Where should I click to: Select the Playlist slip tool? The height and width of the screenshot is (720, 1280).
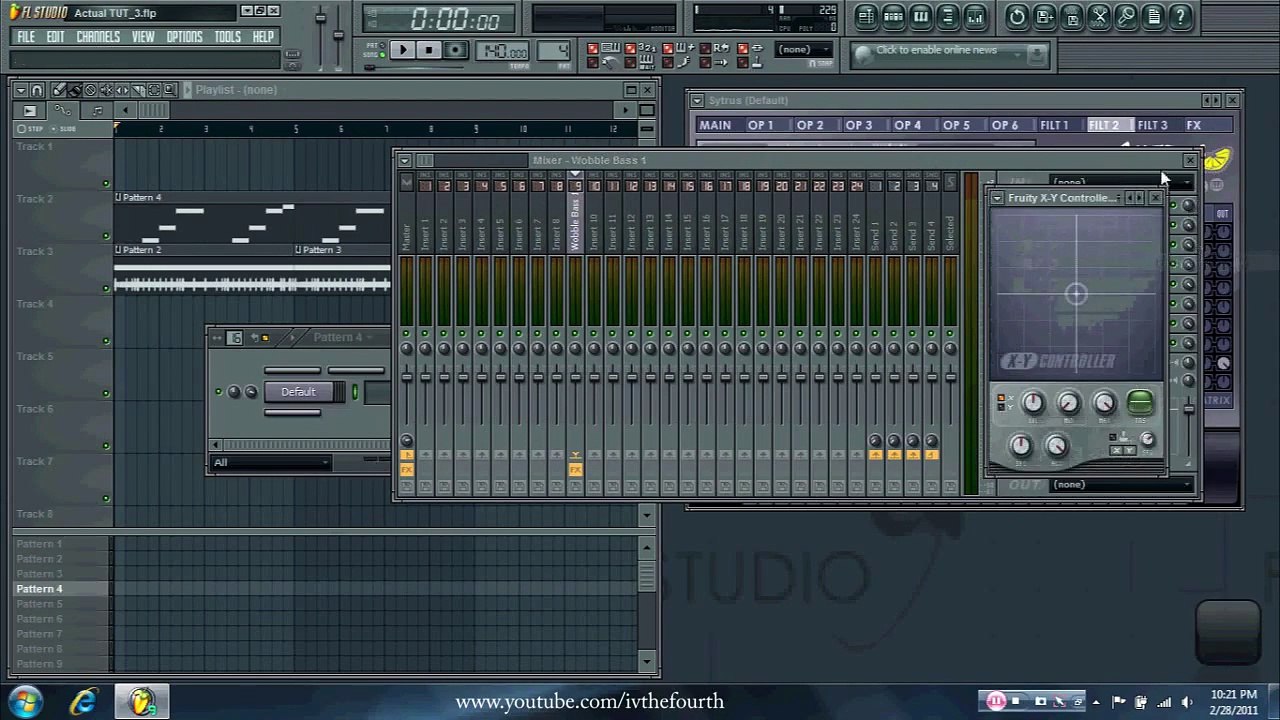[122, 90]
